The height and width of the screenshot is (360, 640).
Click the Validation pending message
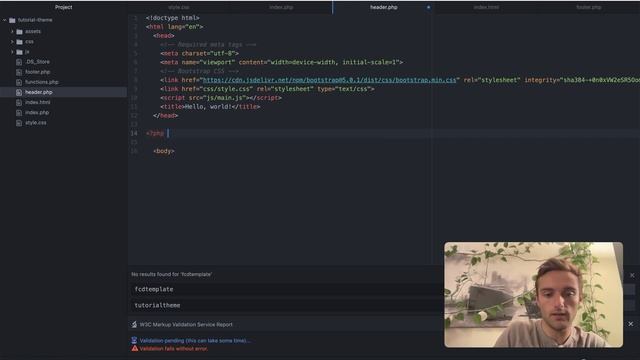coord(195,341)
